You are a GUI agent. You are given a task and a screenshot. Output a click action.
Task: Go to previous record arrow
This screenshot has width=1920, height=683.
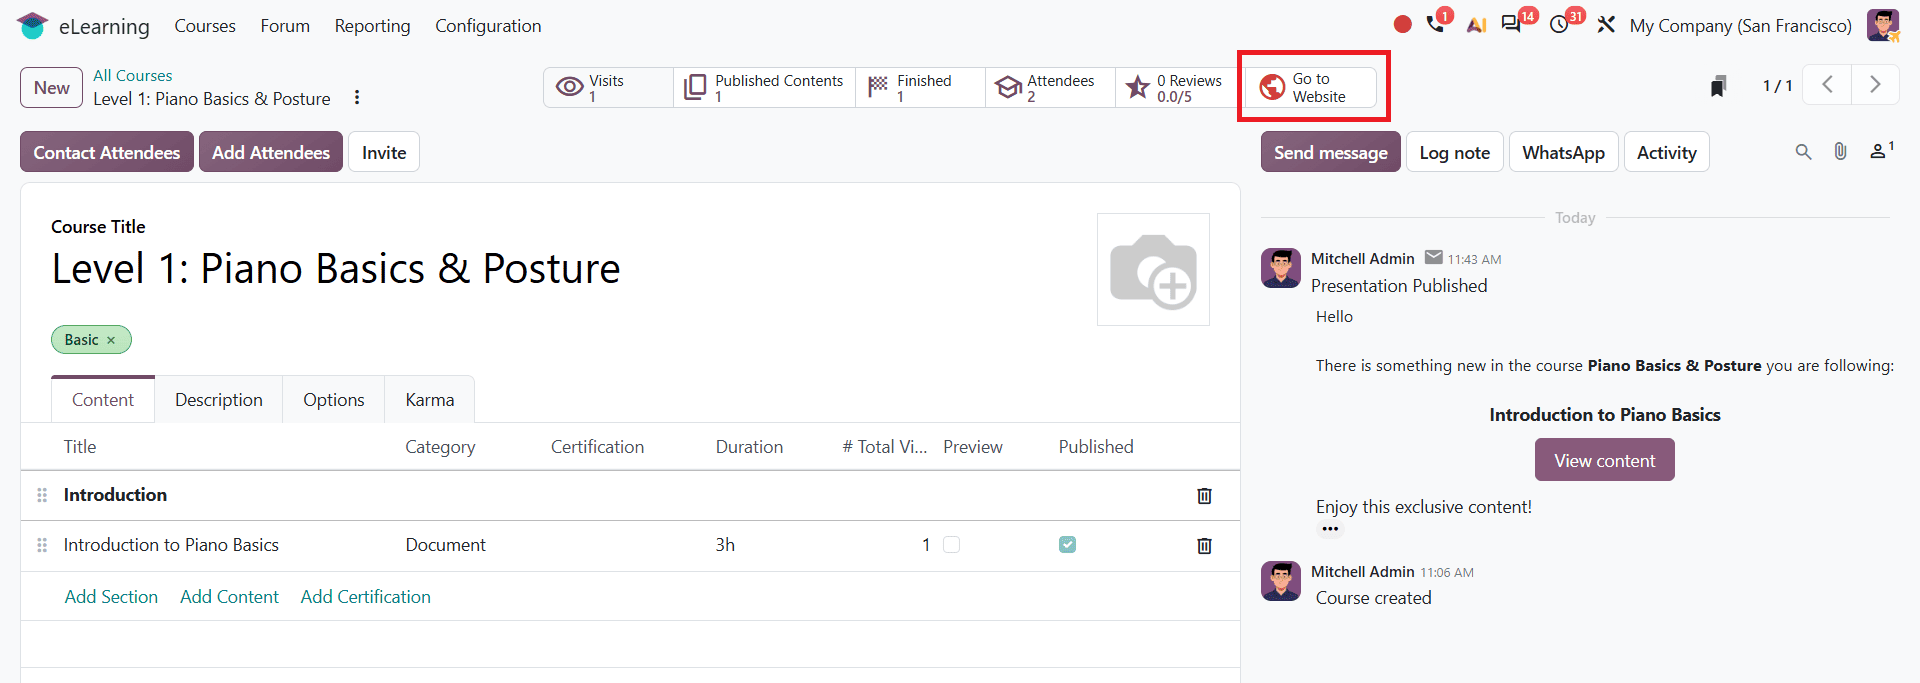pos(1827,85)
